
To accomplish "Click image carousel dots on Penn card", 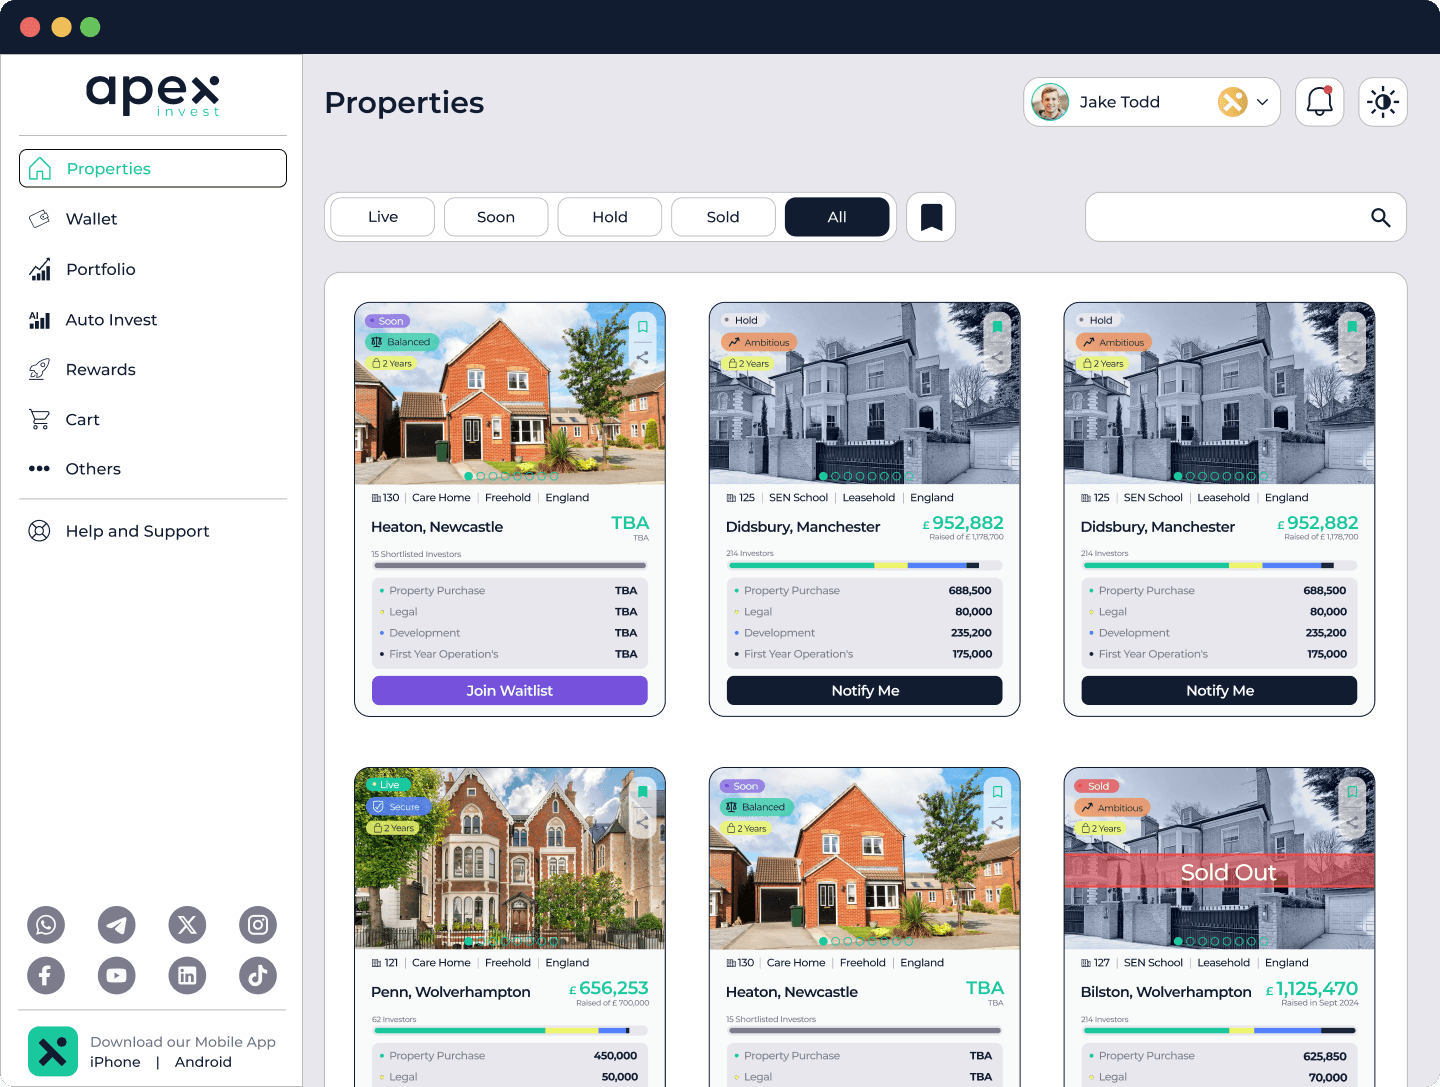I will point(510,941).
